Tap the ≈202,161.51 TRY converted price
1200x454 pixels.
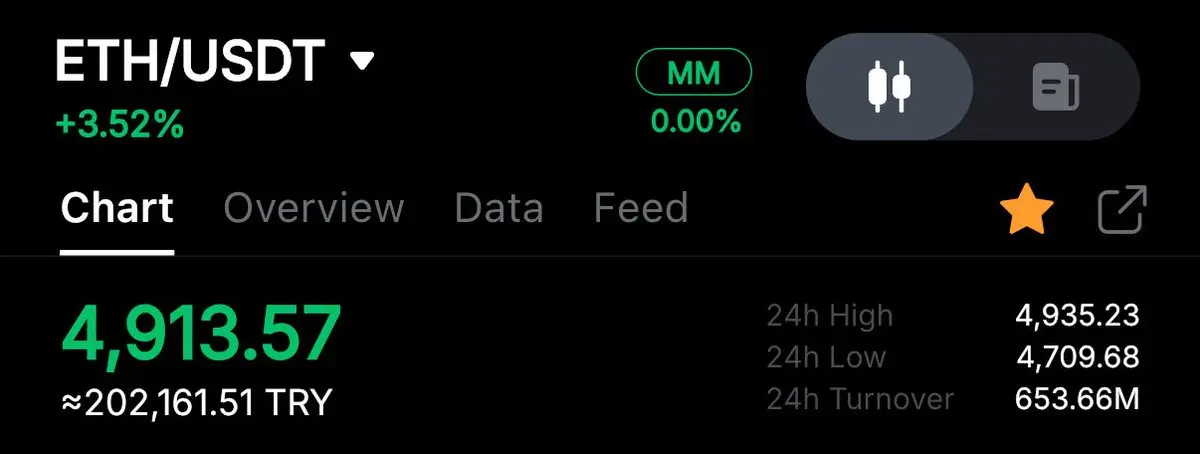[196, 403]
